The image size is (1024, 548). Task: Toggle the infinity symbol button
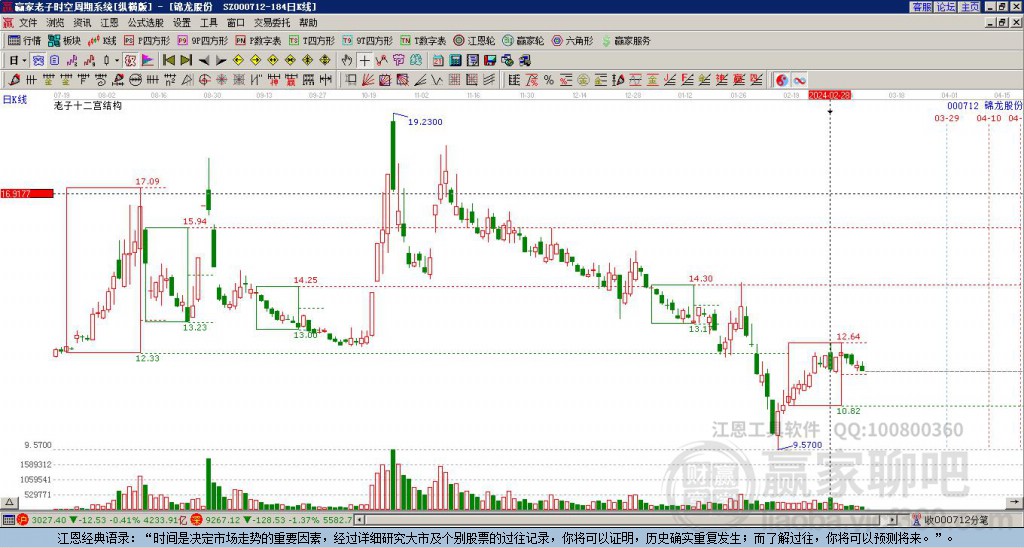click(799, 80)
